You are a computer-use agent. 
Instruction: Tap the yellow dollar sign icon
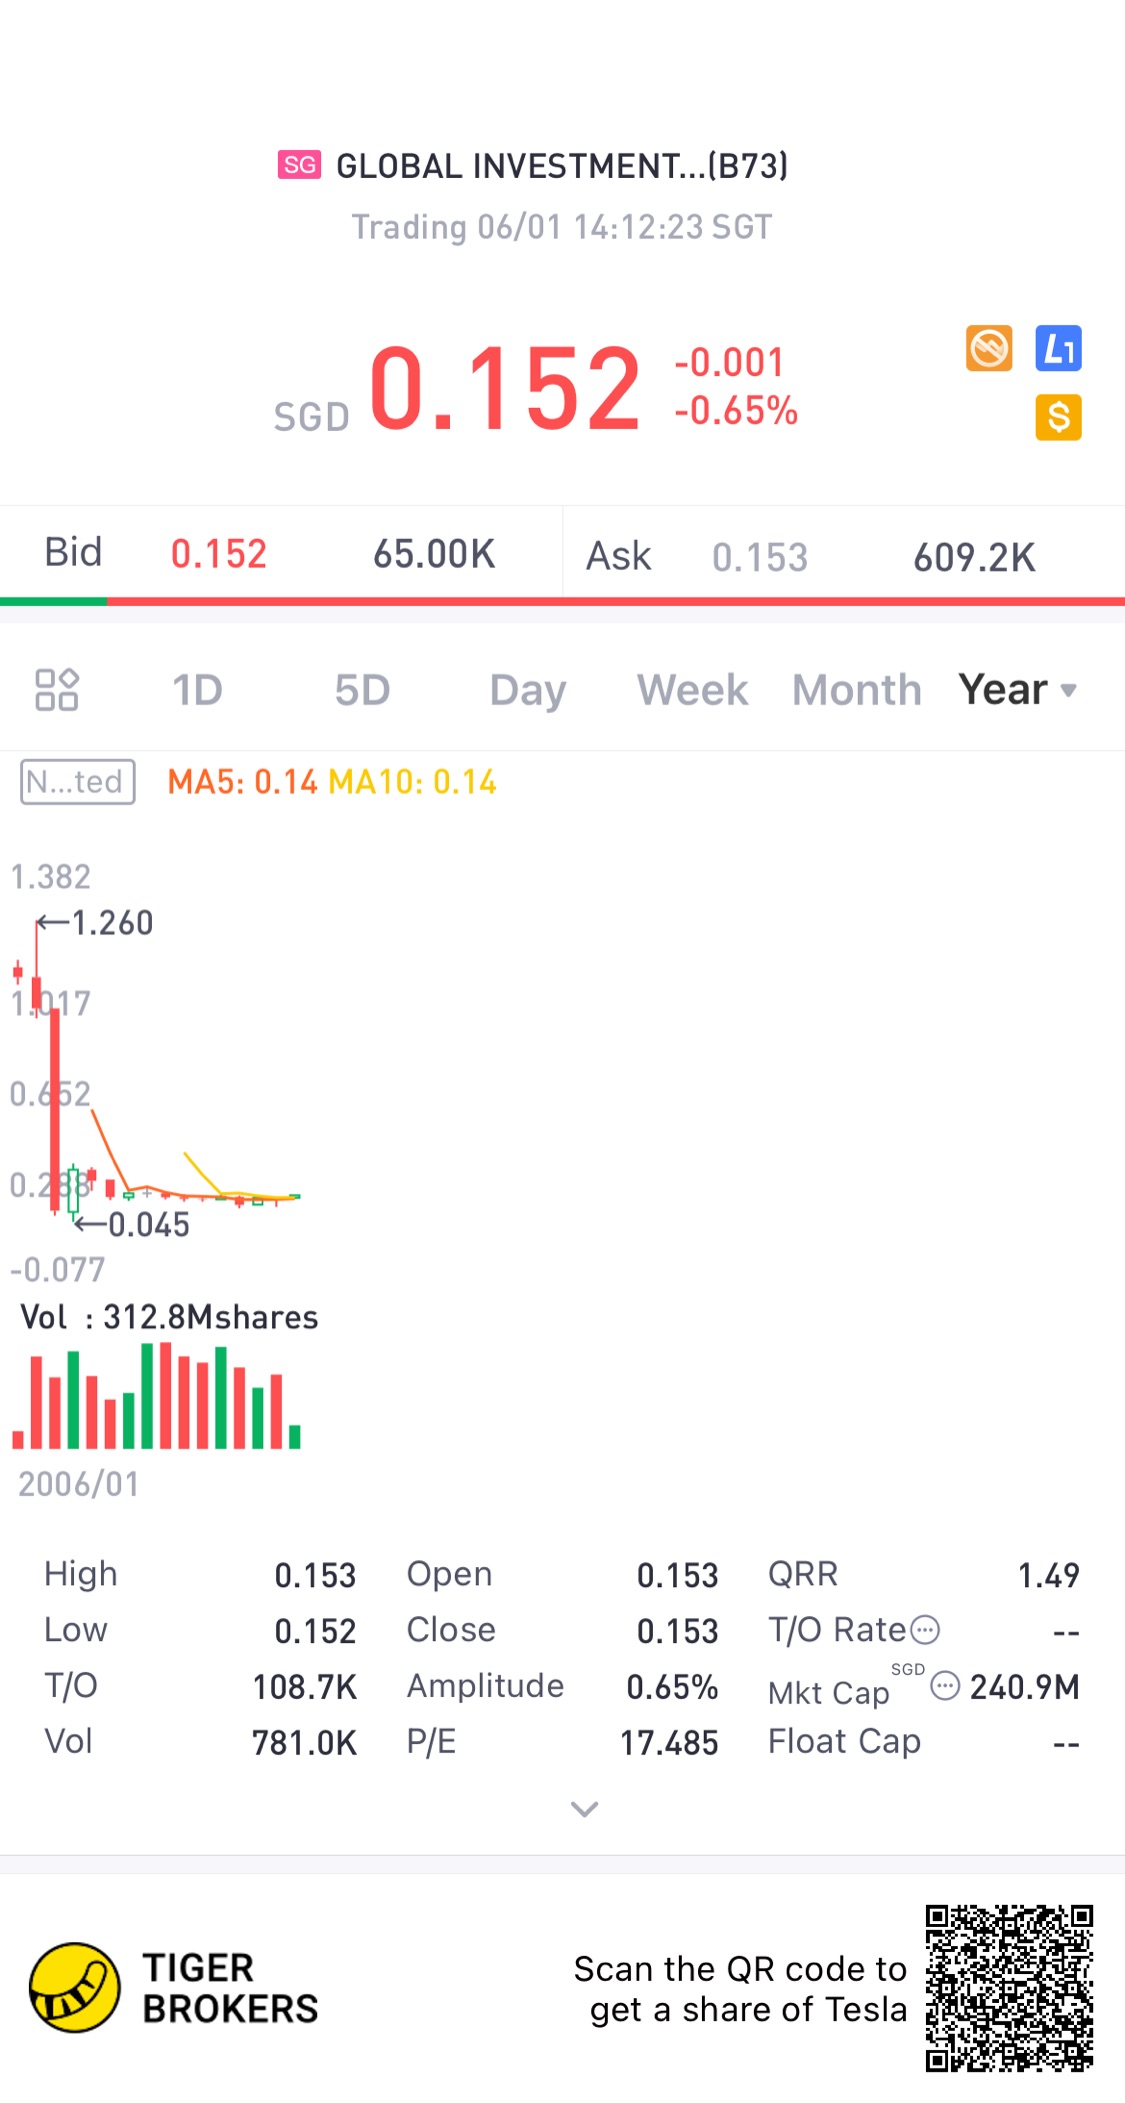tap(1058, 417)
